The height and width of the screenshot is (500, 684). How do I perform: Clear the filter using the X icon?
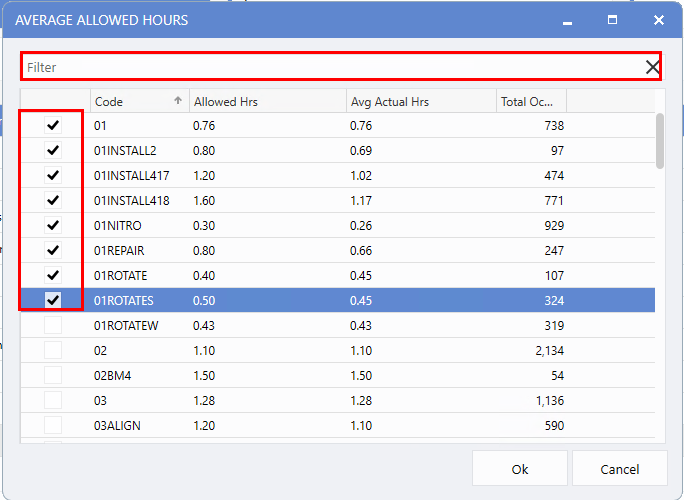click(652, 67)
